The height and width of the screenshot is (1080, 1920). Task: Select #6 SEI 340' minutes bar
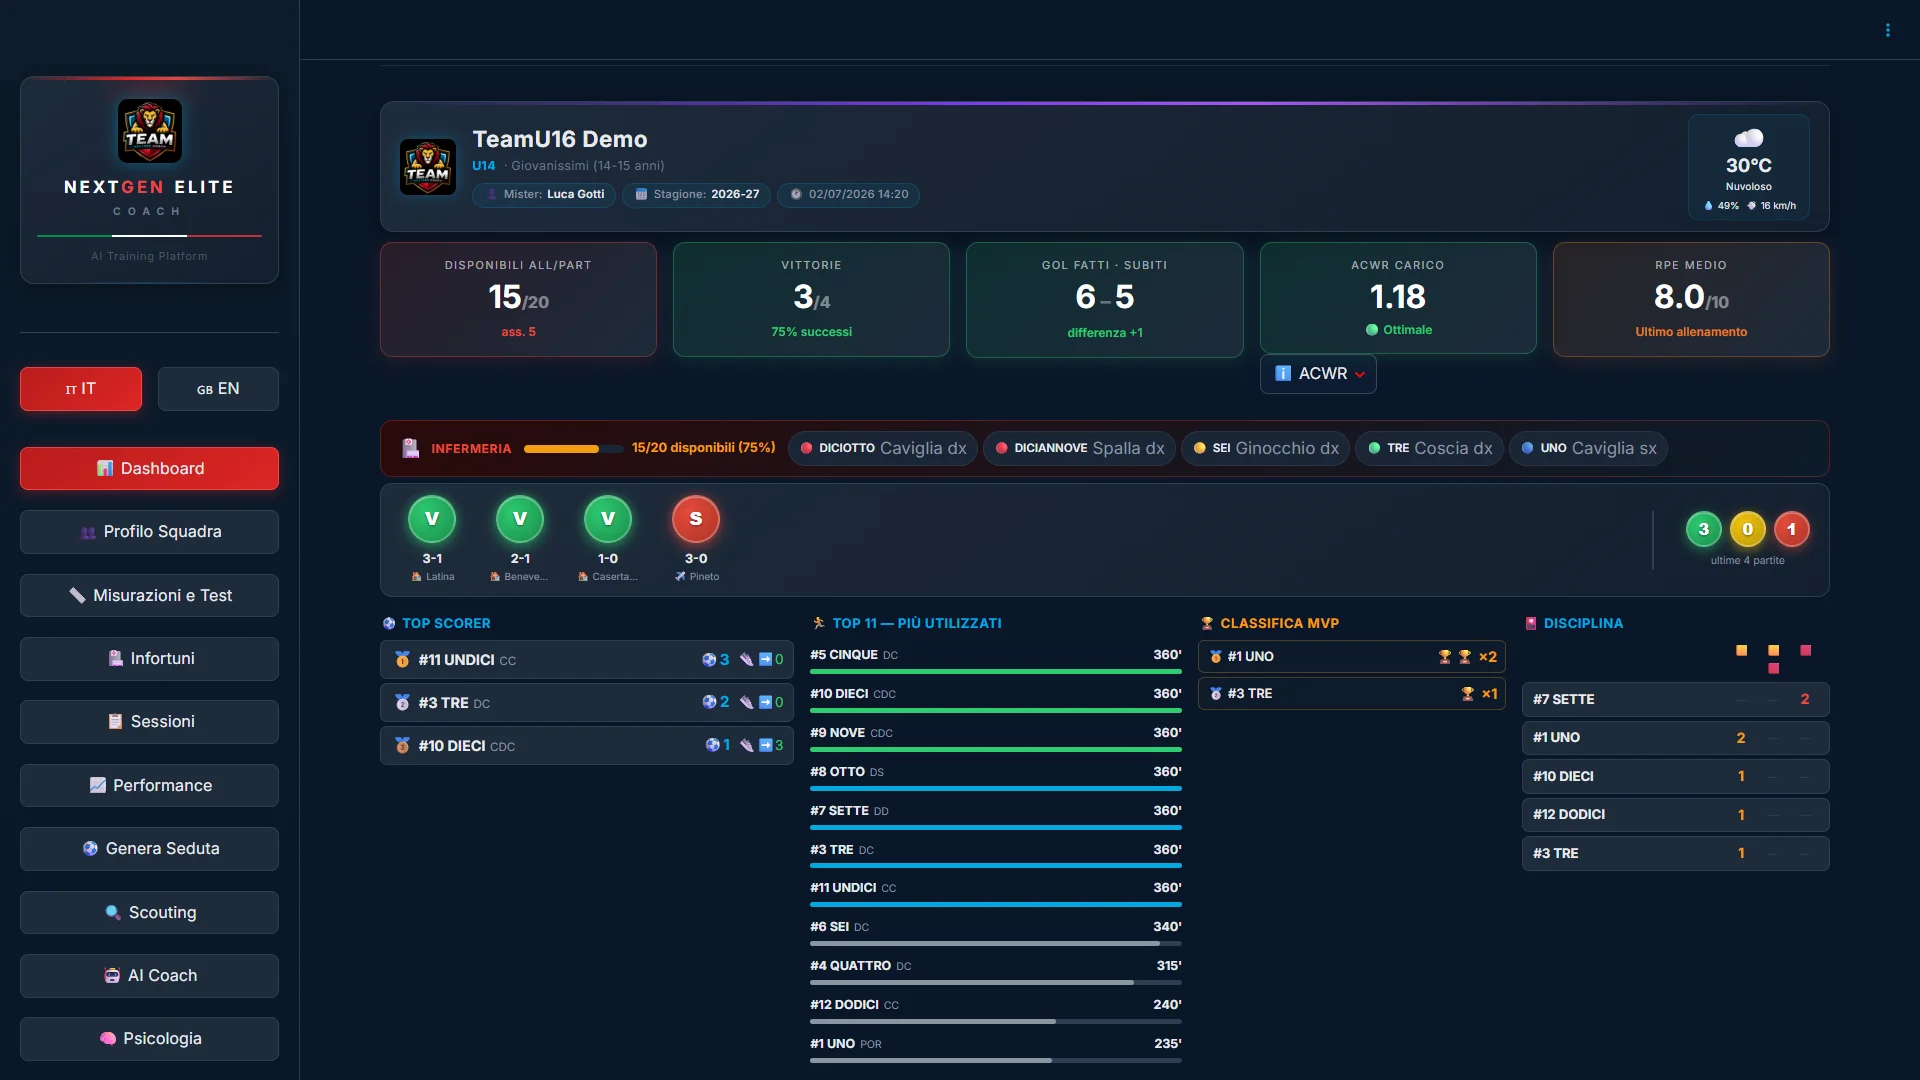tap(996, 943)
